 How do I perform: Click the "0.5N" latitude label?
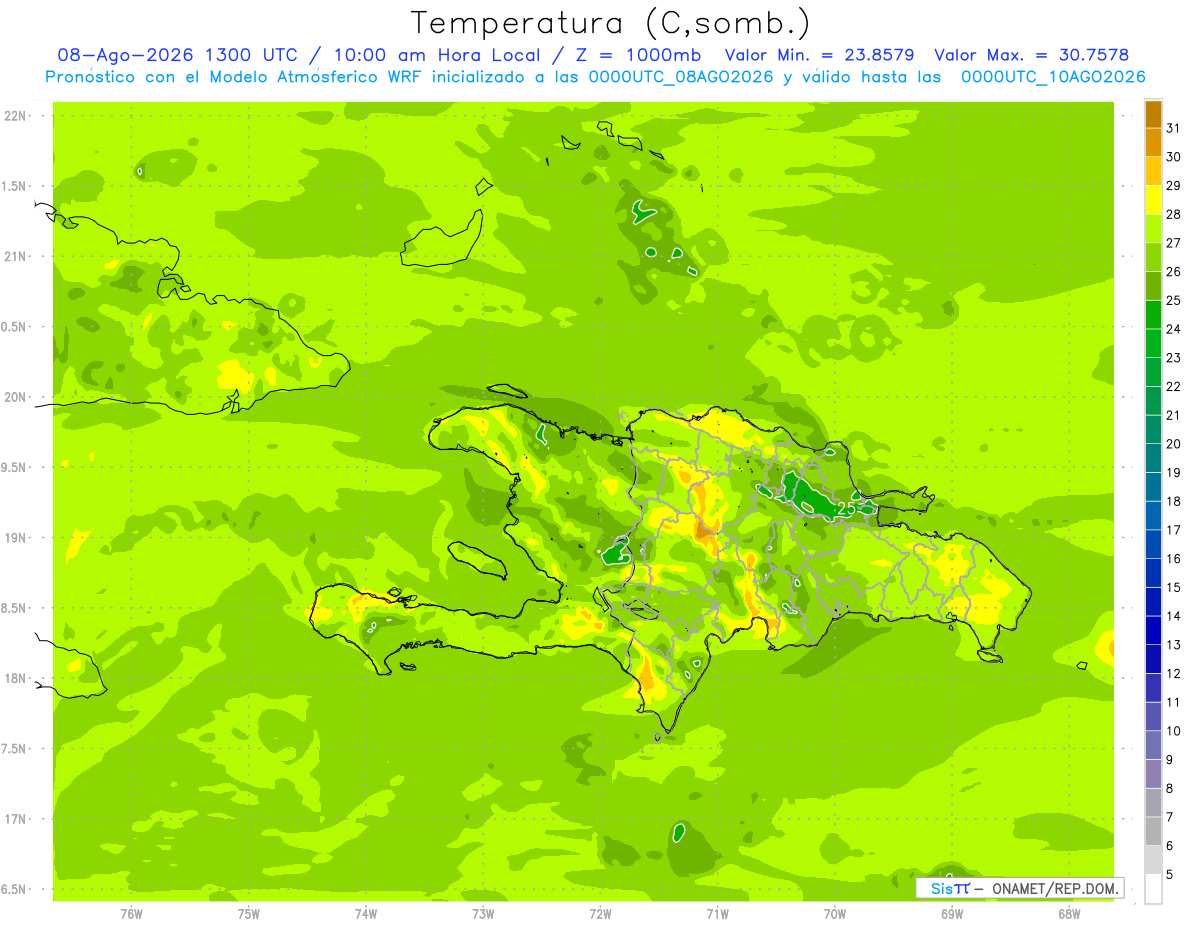[x=15, y=327]
